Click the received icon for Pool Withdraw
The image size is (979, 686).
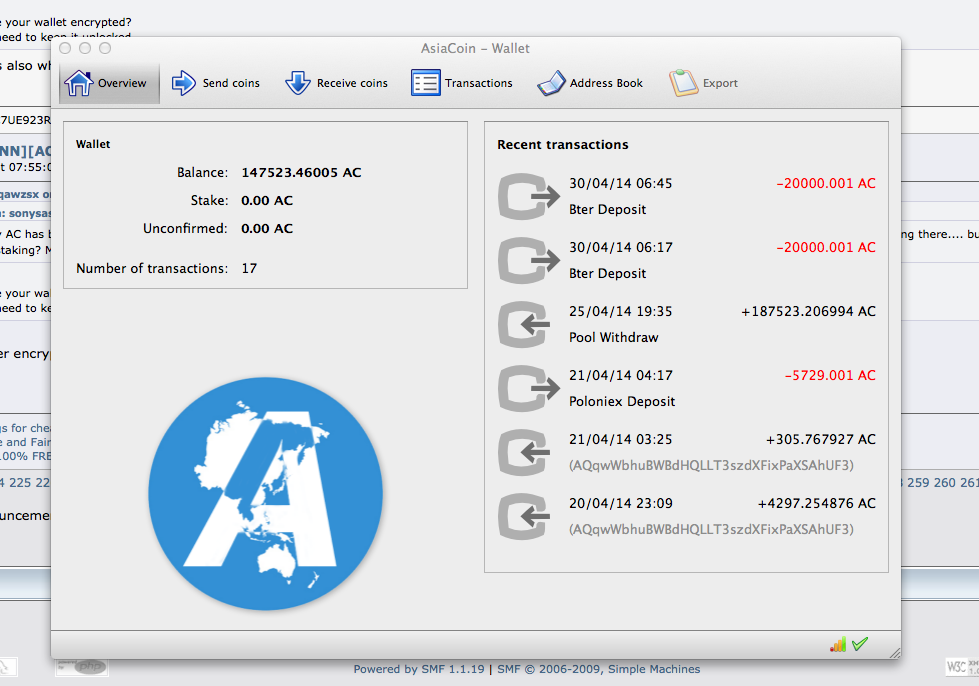point(524,325)
